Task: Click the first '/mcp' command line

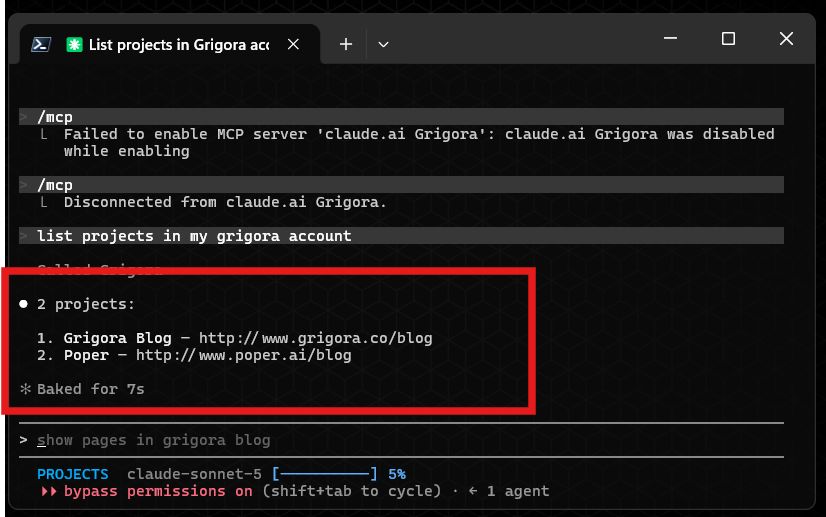Action: click(x=401, y=116)
